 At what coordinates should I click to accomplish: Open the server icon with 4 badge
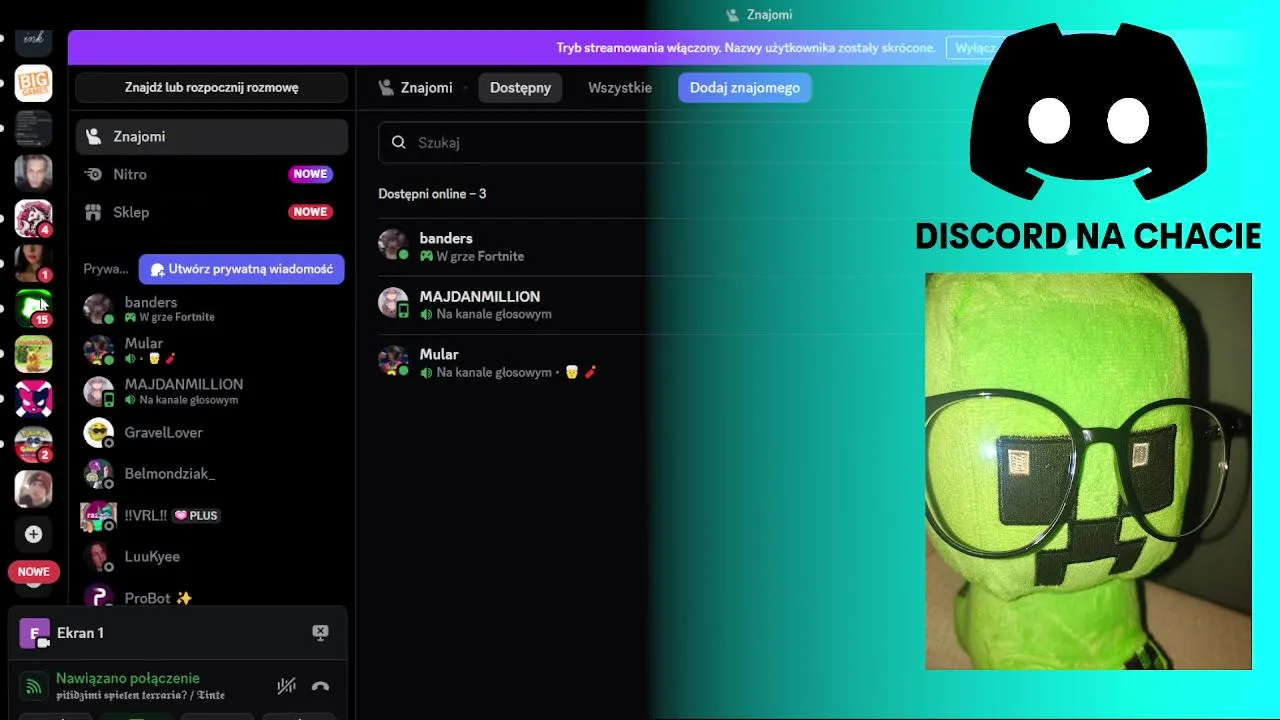click(x=33, y=219)
